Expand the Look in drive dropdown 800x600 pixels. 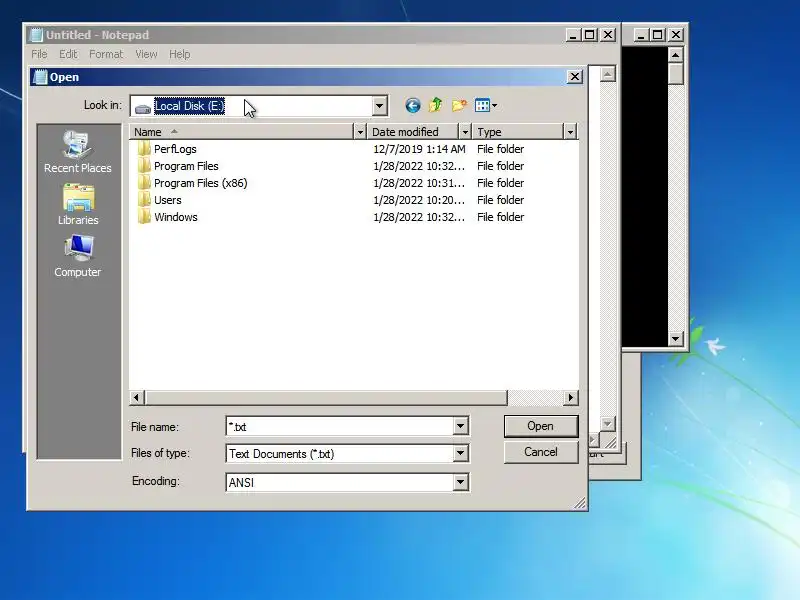(x=379, y=106)
